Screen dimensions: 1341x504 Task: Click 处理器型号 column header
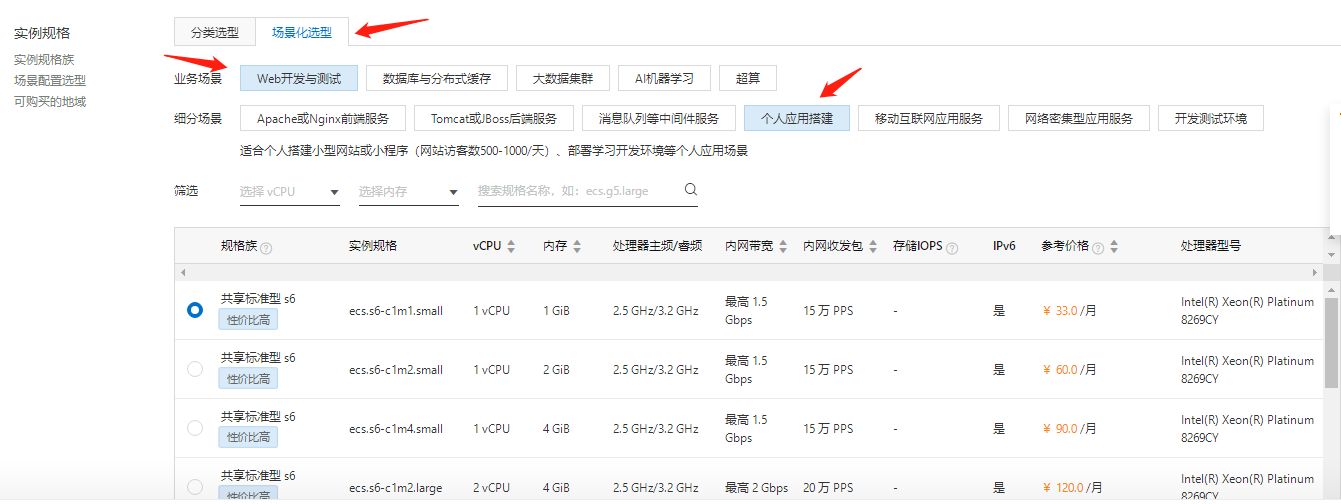pyautogui.click(x=1211, y=246)
